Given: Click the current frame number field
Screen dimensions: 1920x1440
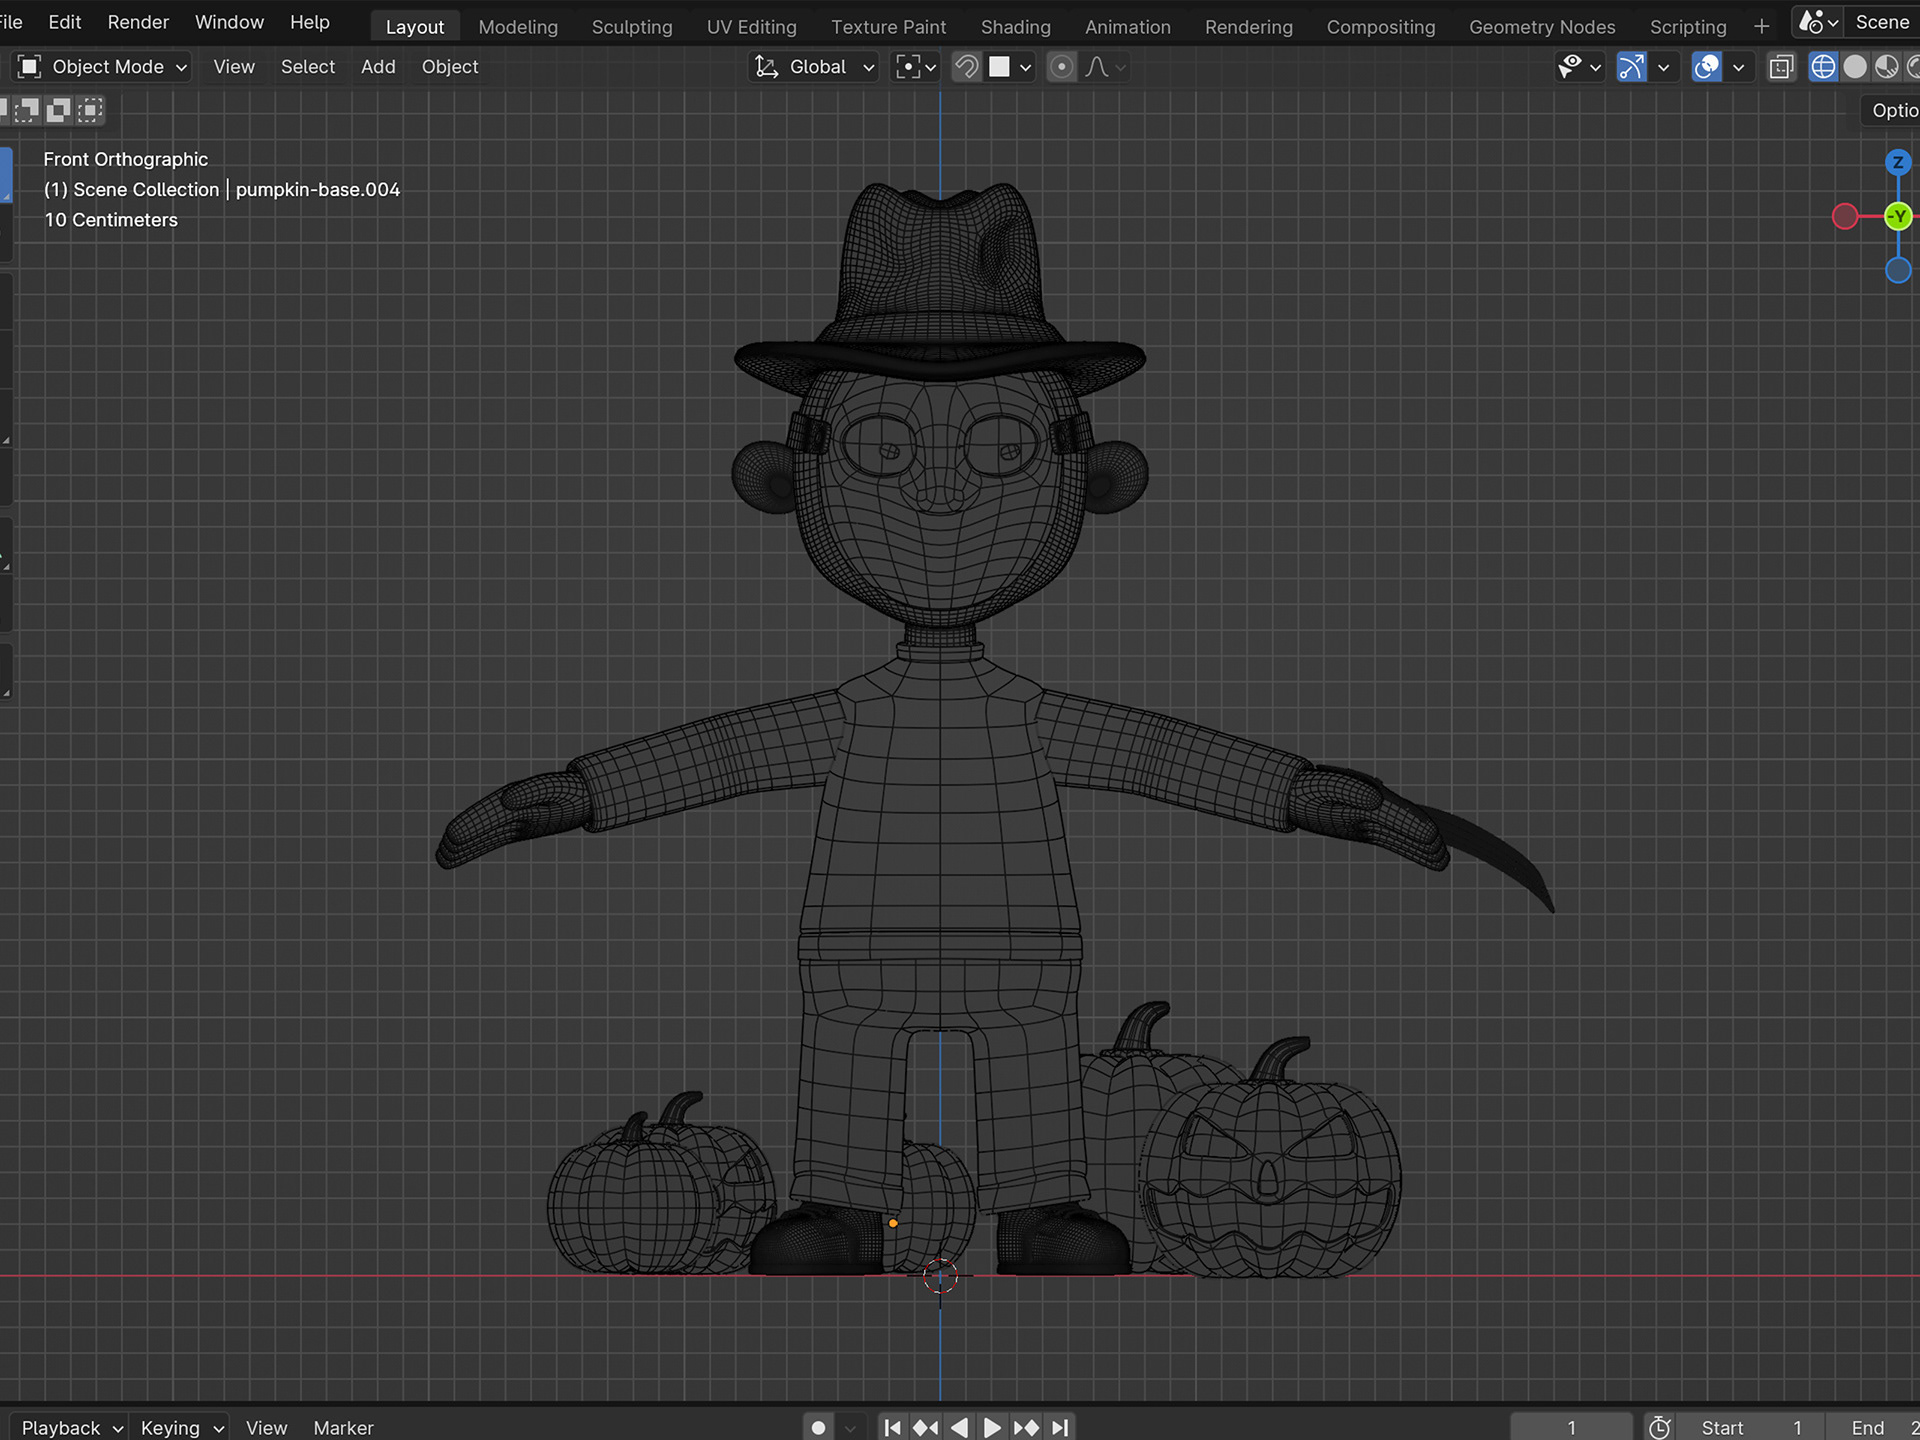Looking at the screenshot, I should (x=1570, y=1427).
